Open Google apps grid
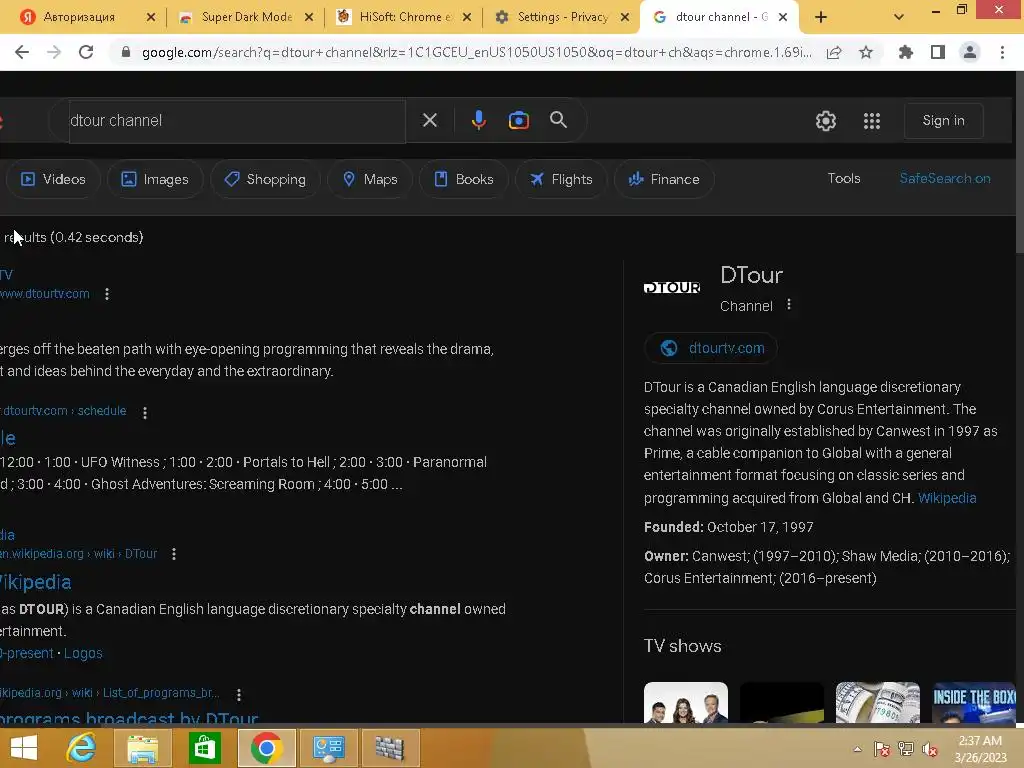This screenshot has height=768, width=1024. click(872, 121)
